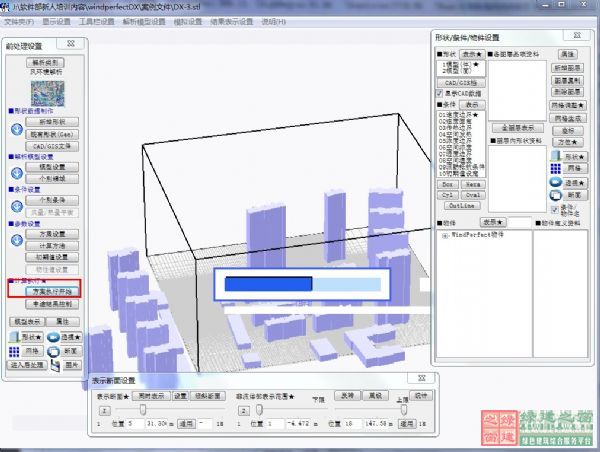Click the shape icon next to 形状★ in right panel
Viewport: 600px width, 452px height.
555,157
